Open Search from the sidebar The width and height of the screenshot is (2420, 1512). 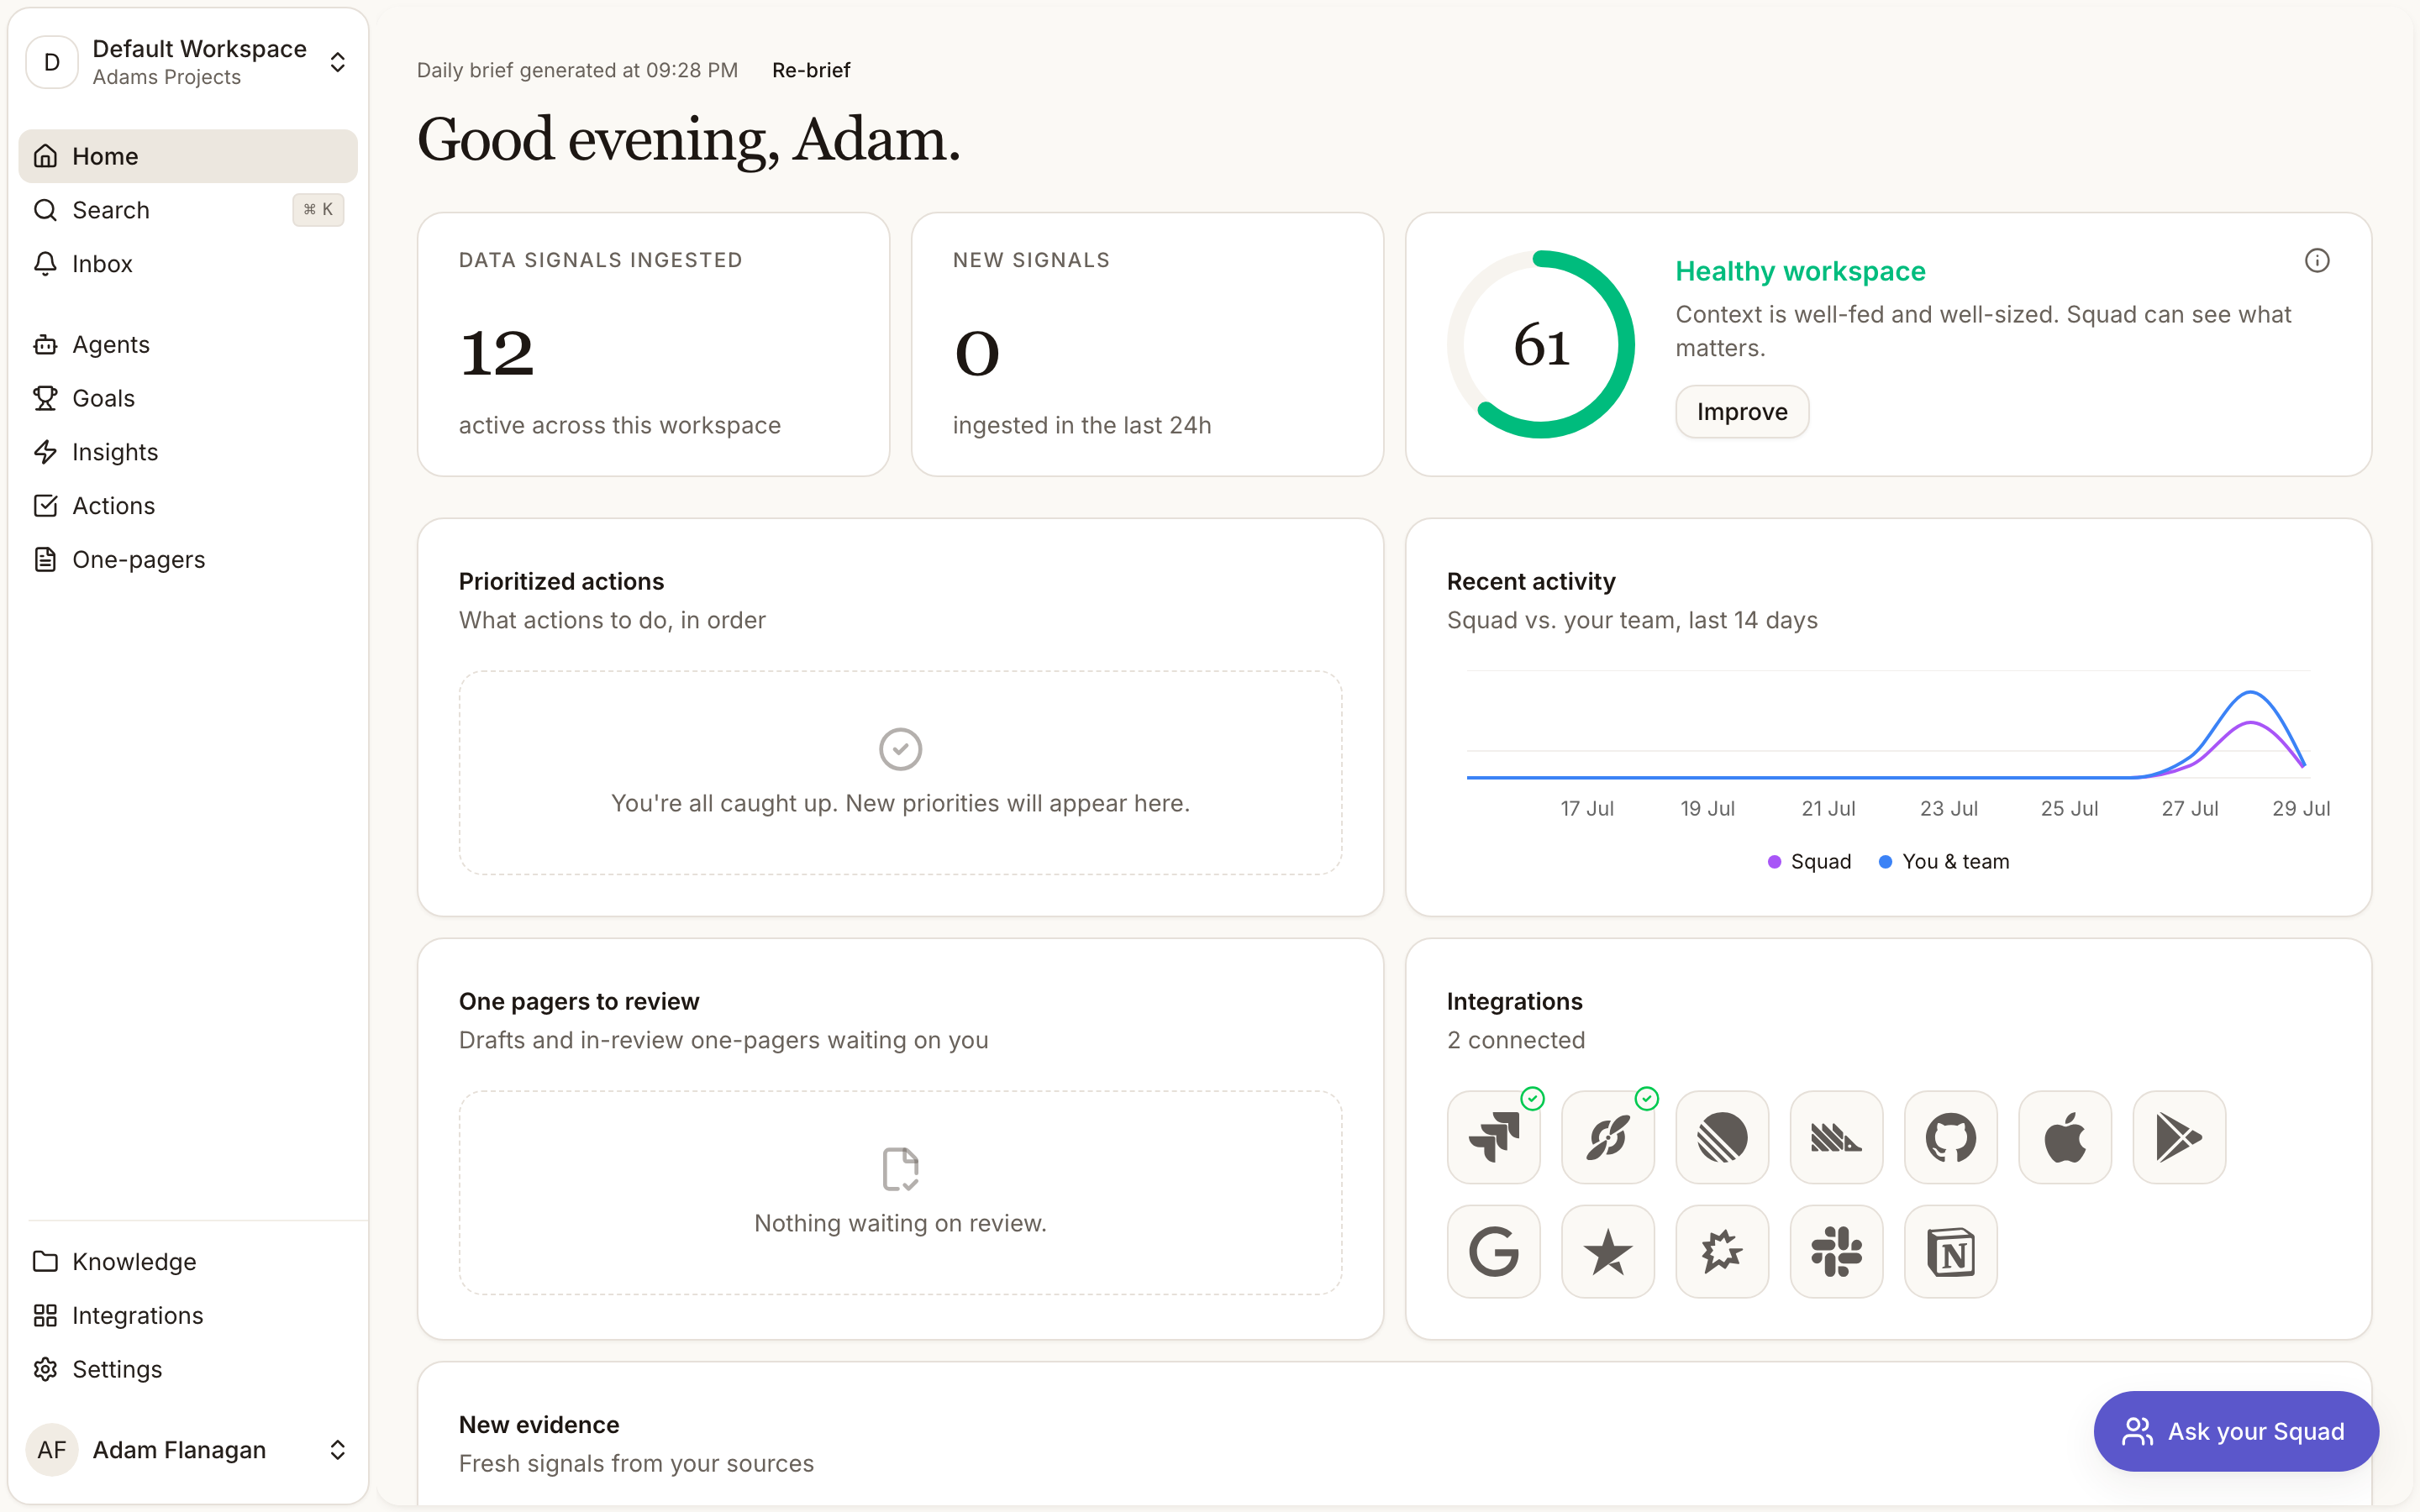point(188,210)
